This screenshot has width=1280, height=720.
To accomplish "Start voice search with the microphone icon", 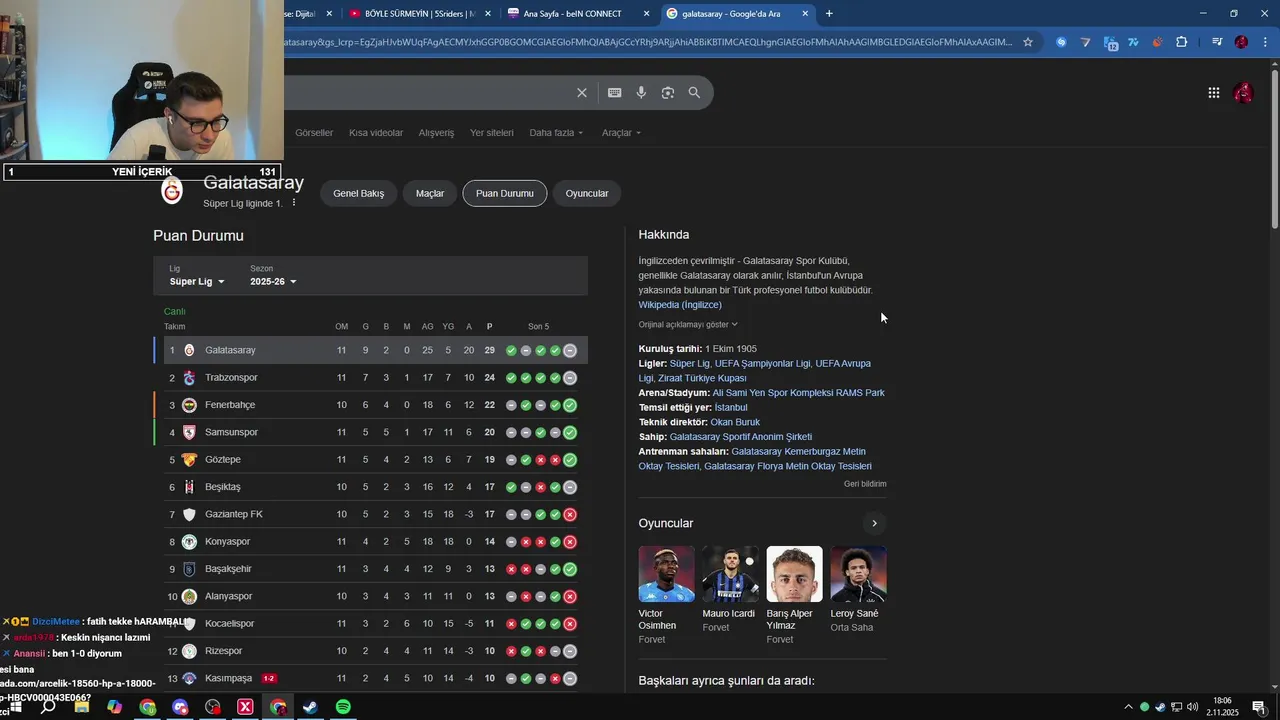I will [x=641, y=93].
